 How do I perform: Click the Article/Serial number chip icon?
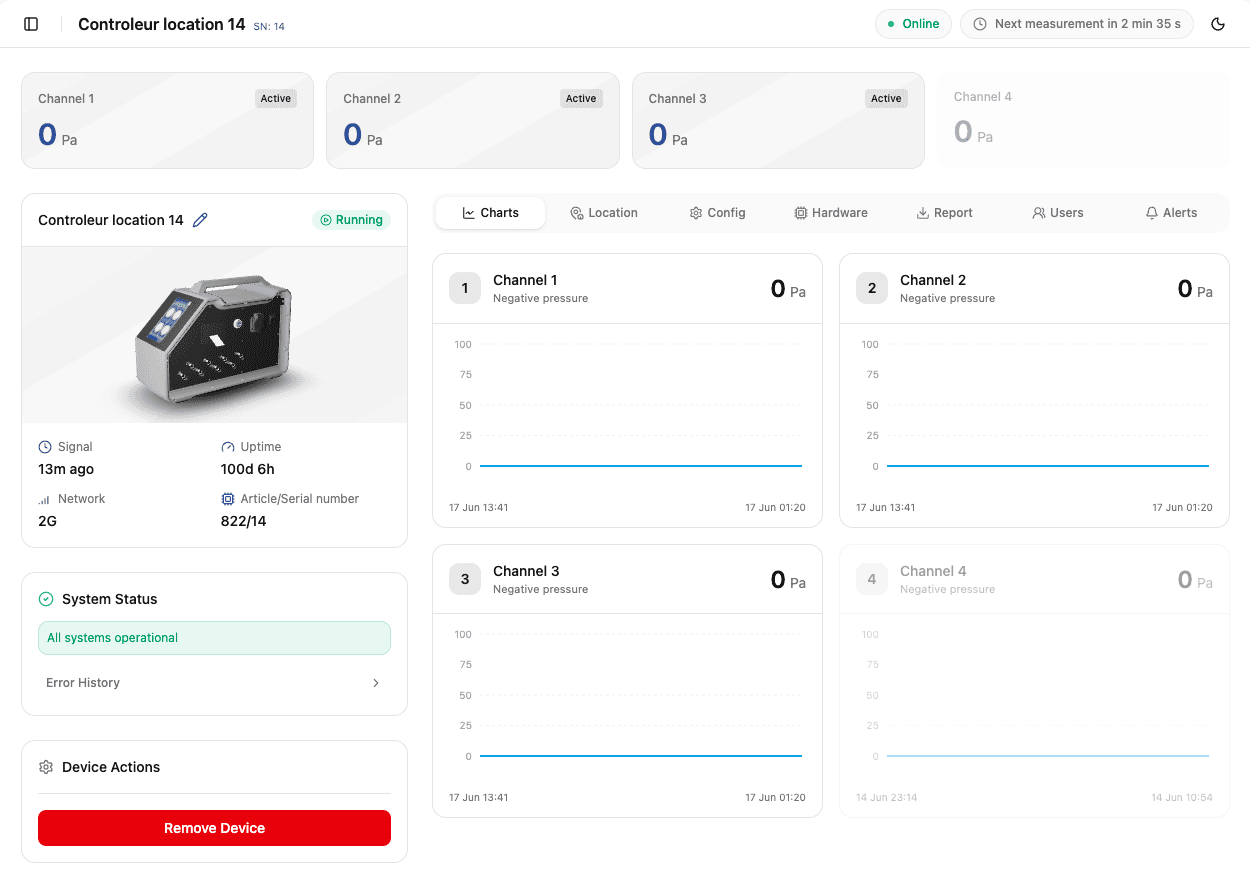(x=228, y=499)
